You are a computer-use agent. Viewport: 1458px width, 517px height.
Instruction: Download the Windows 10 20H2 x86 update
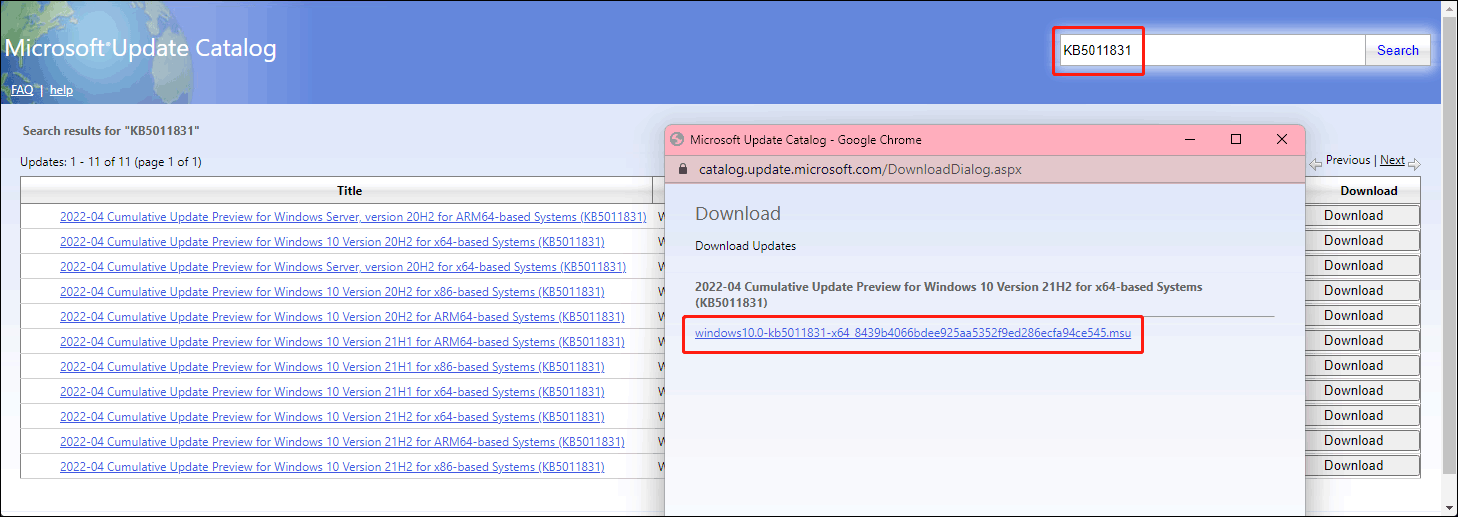click(1362, 290)
